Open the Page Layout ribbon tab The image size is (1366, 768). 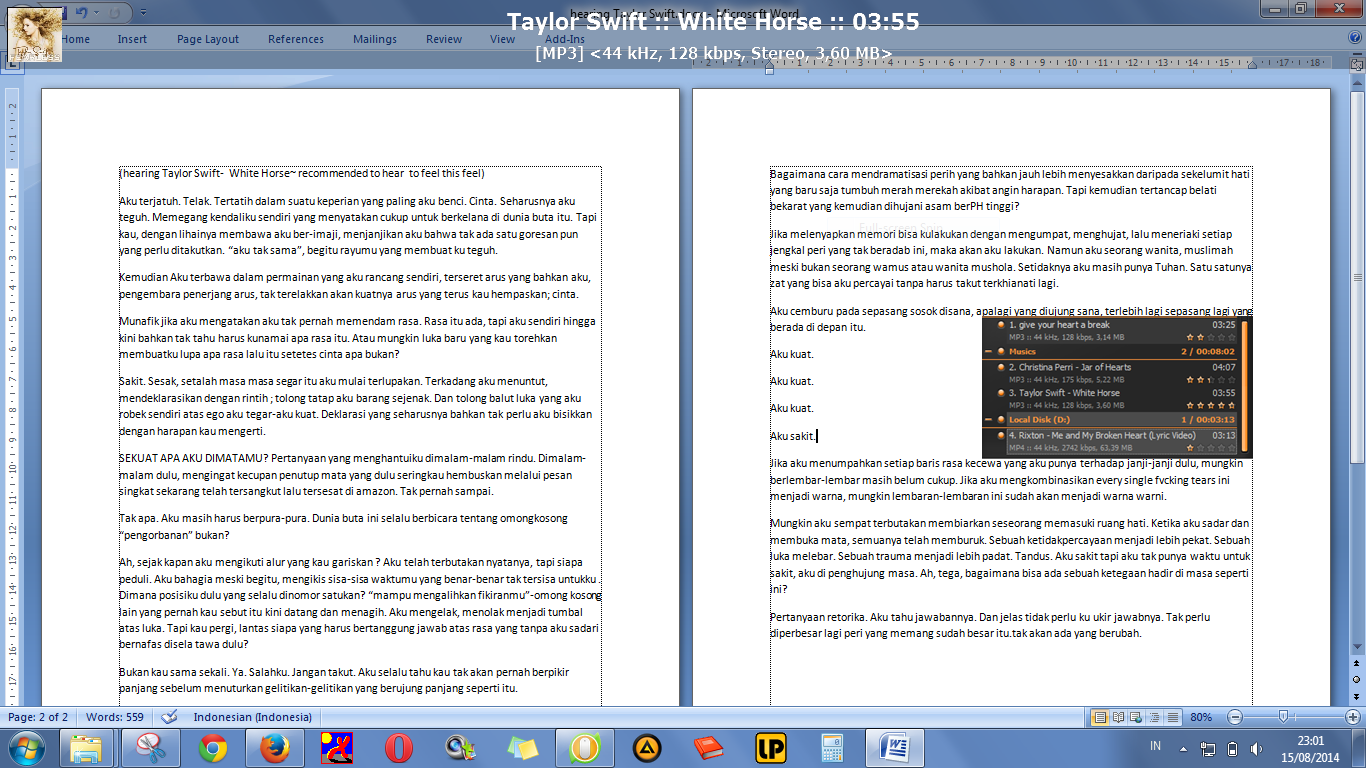tap(208, 39)
